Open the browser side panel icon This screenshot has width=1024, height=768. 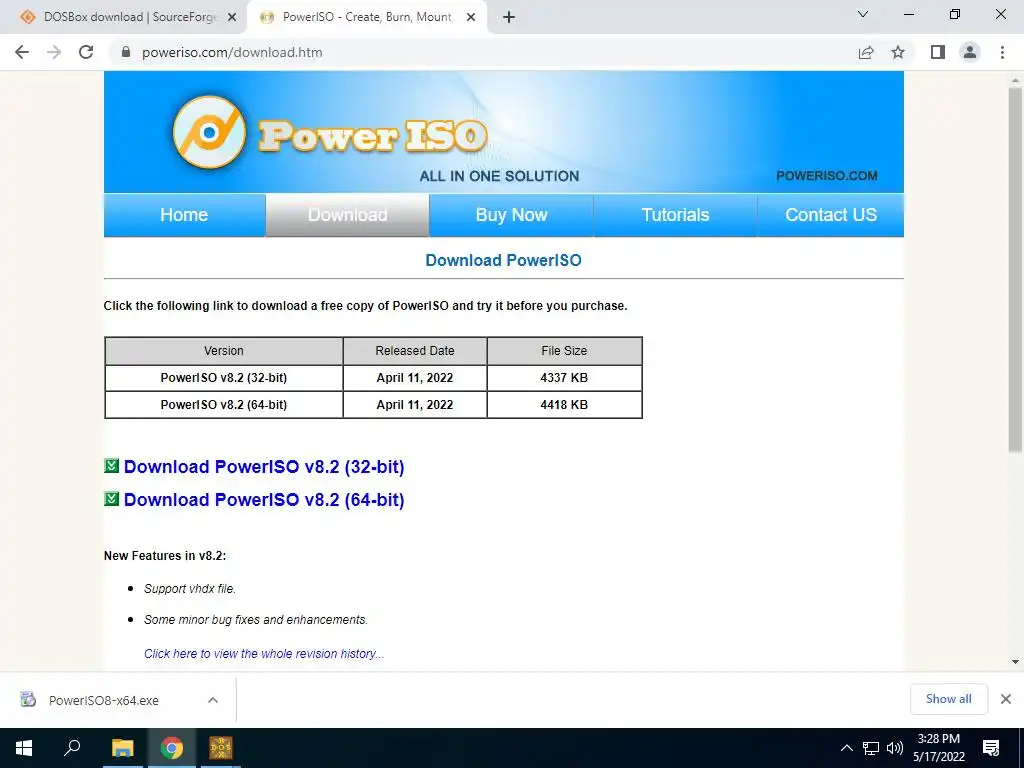tap(938, 52)
